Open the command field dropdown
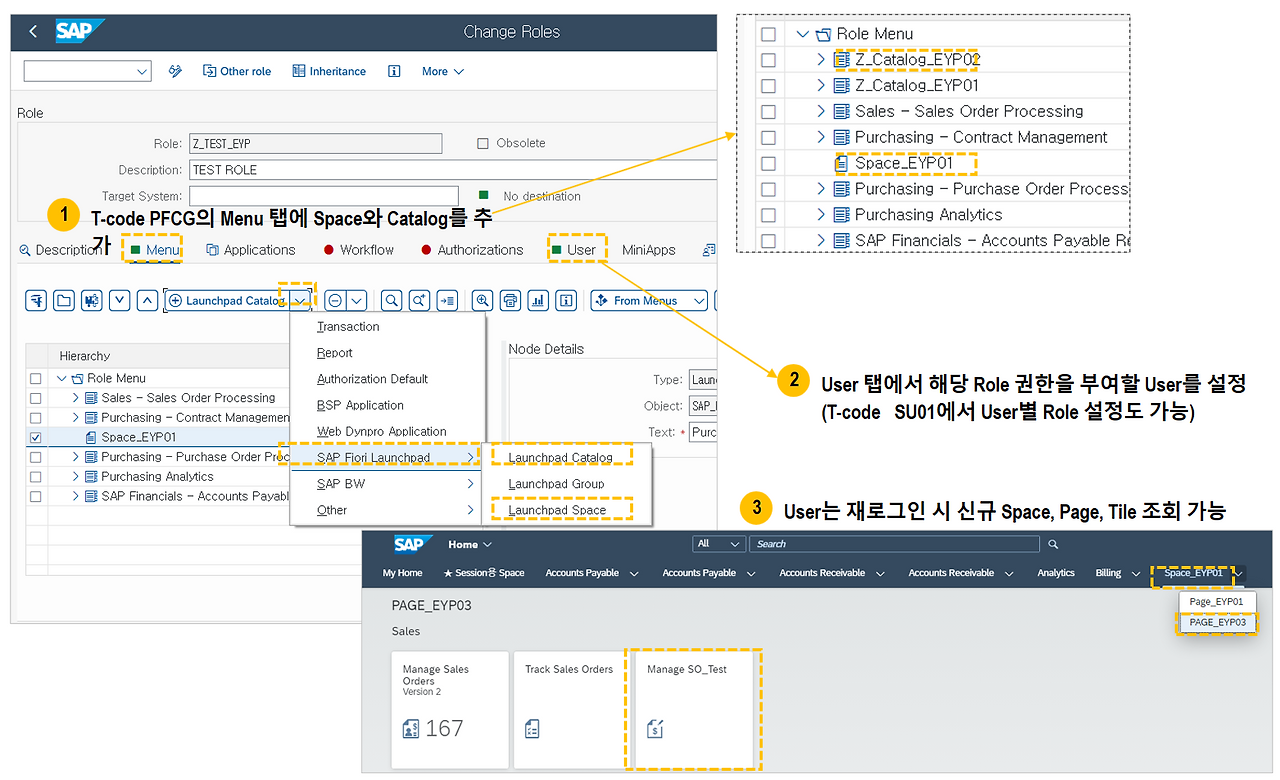 [x=141, y=71]
